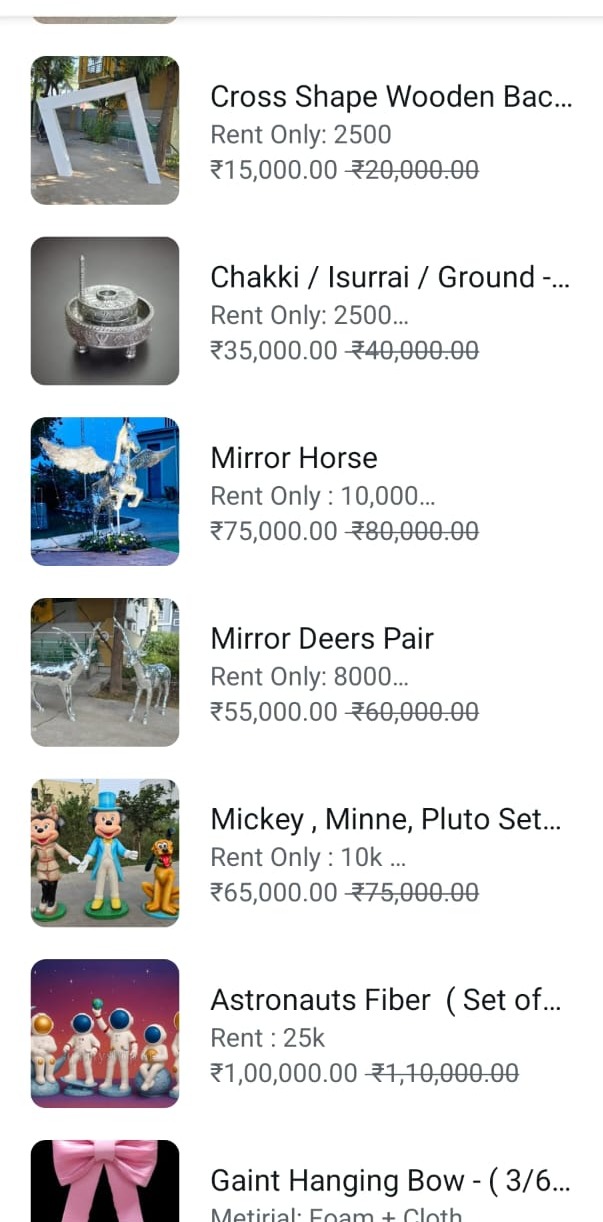Select the Chakki / Isurrai / Ground title
Viewport: 603px width, 1222px height.
click(x=390, y=277)
